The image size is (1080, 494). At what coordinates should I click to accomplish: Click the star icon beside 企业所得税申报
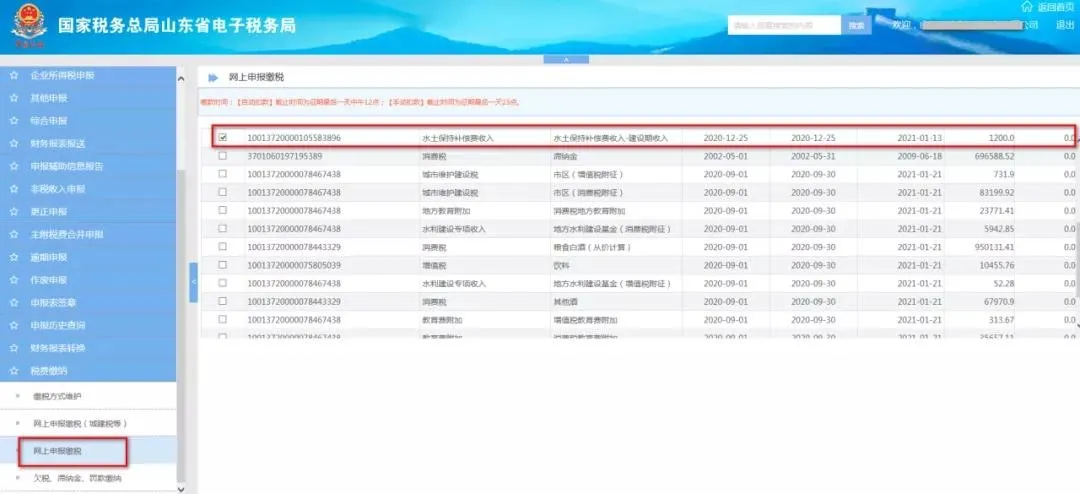pos(14,75)
